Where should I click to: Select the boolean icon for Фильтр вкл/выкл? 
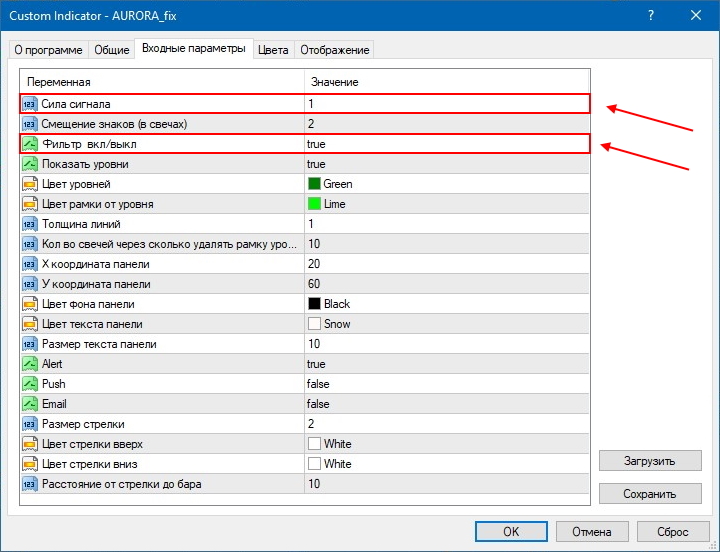(30, 144)
